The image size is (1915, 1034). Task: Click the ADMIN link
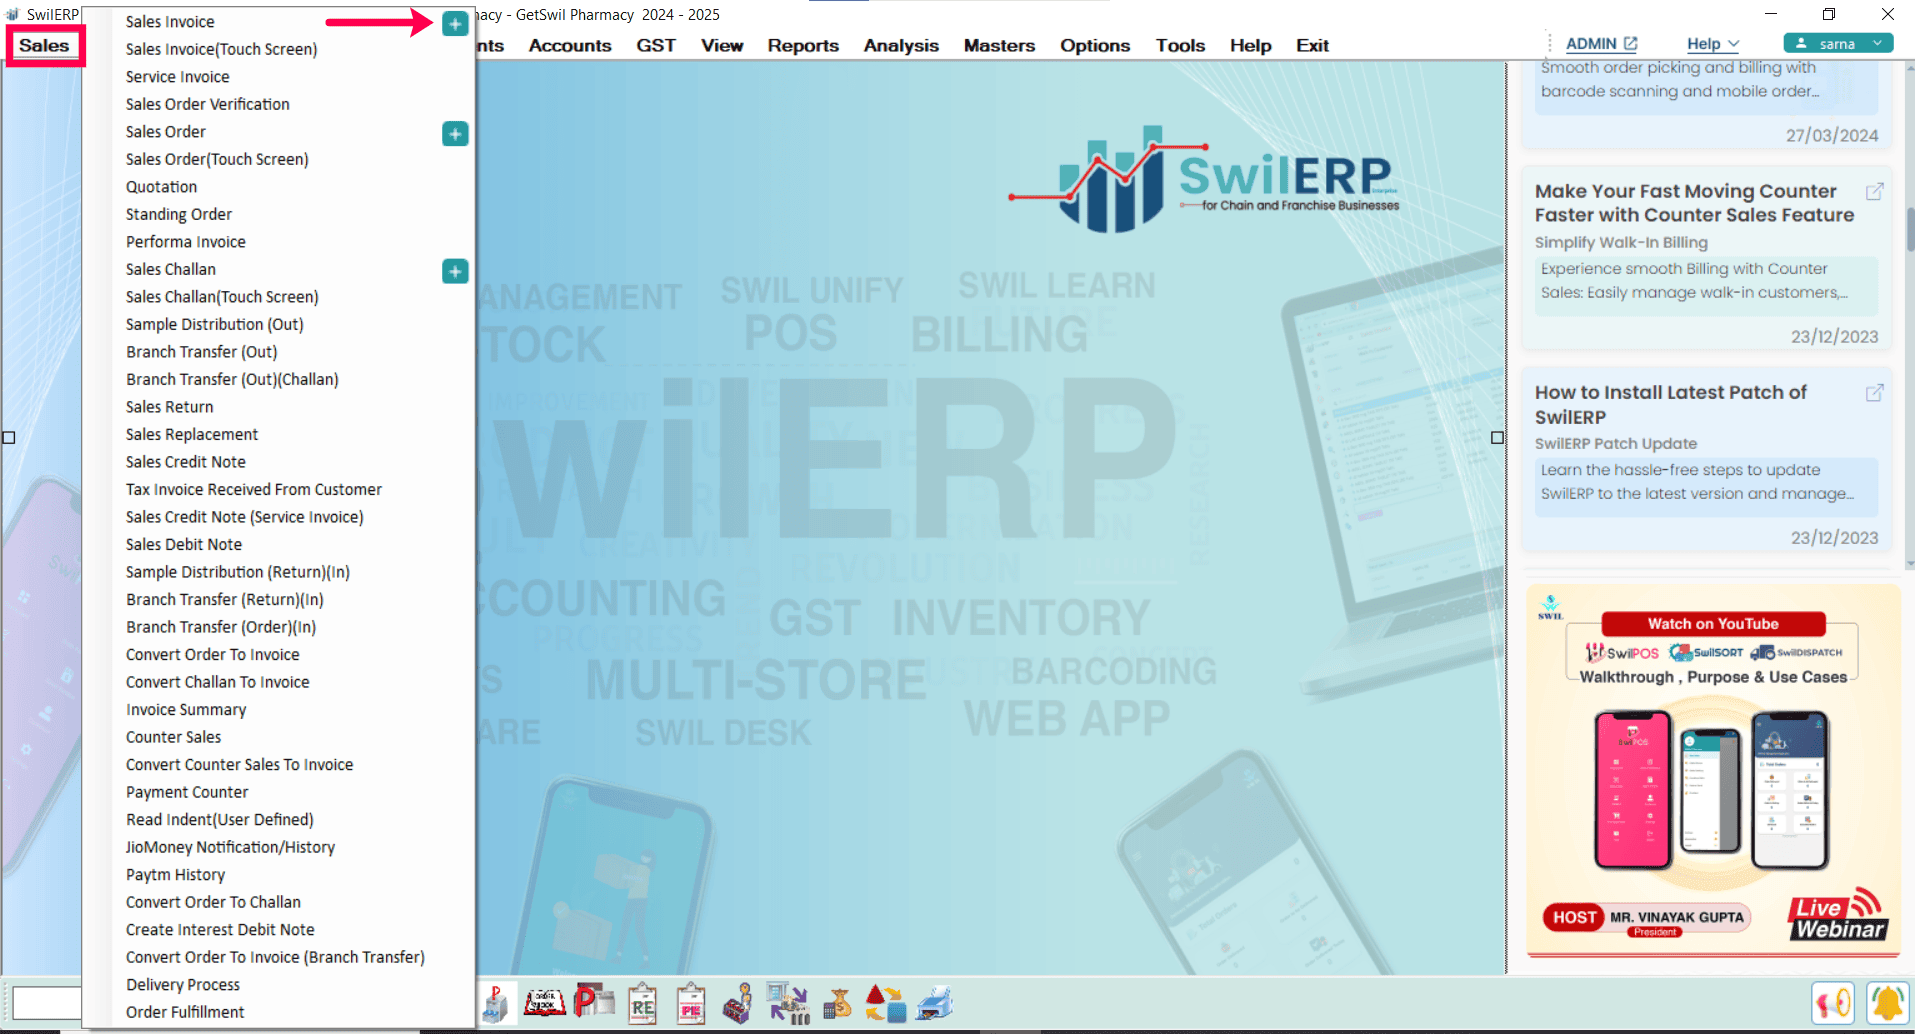click(x=1590, y=44)
